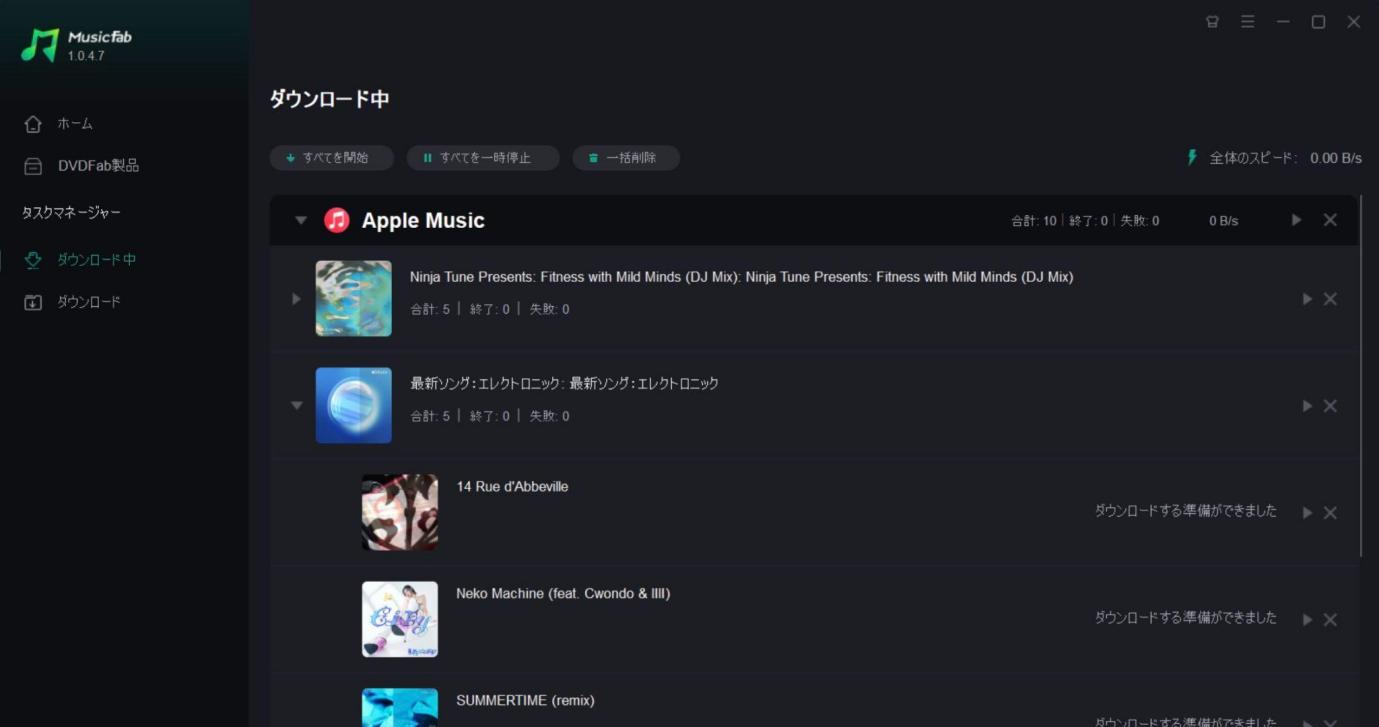Click the home house icon
Image resolution: width=1379 pixels, height=727 pixels.
pyautogui.click(x=33, y=124)
